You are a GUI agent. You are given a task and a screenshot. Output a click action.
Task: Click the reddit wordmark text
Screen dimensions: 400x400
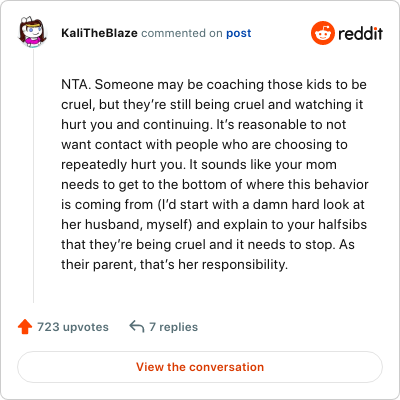pyautogui.click(x=360, y=33)
